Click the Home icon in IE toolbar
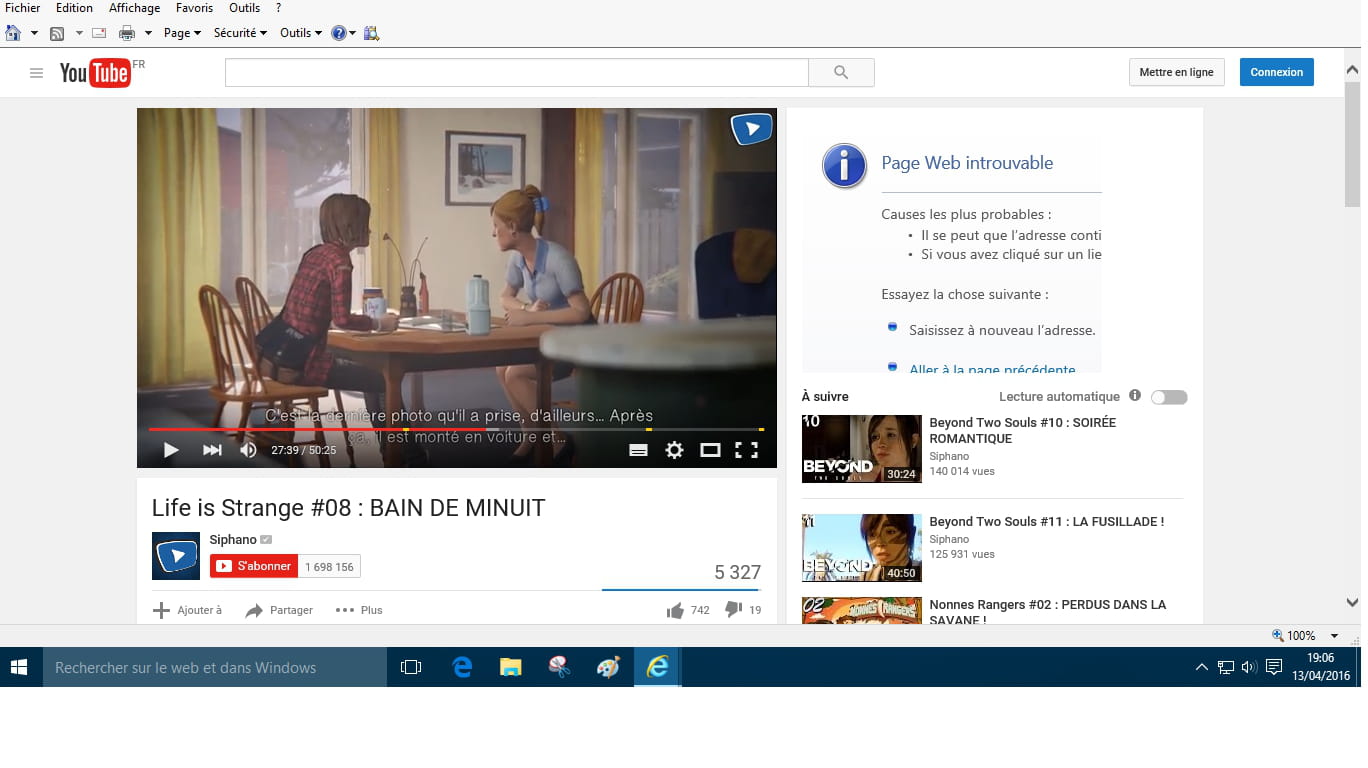Viewport: 1368px width, 768px height. pos(13,33)
